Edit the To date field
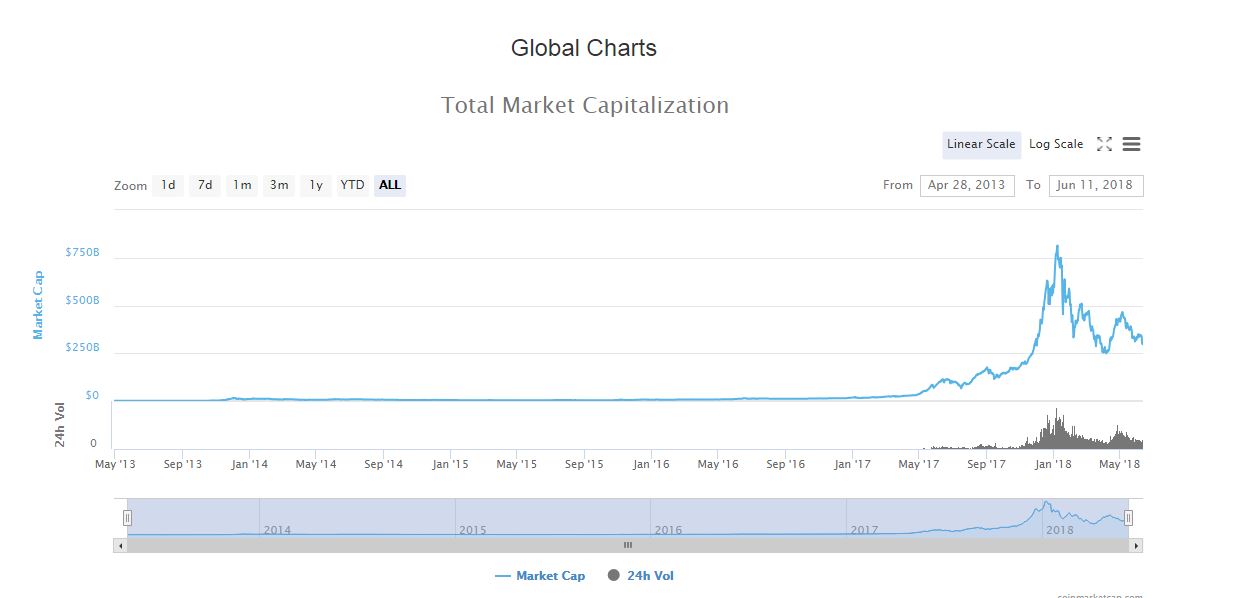The image size is (1255, 598). (1095, 185)
